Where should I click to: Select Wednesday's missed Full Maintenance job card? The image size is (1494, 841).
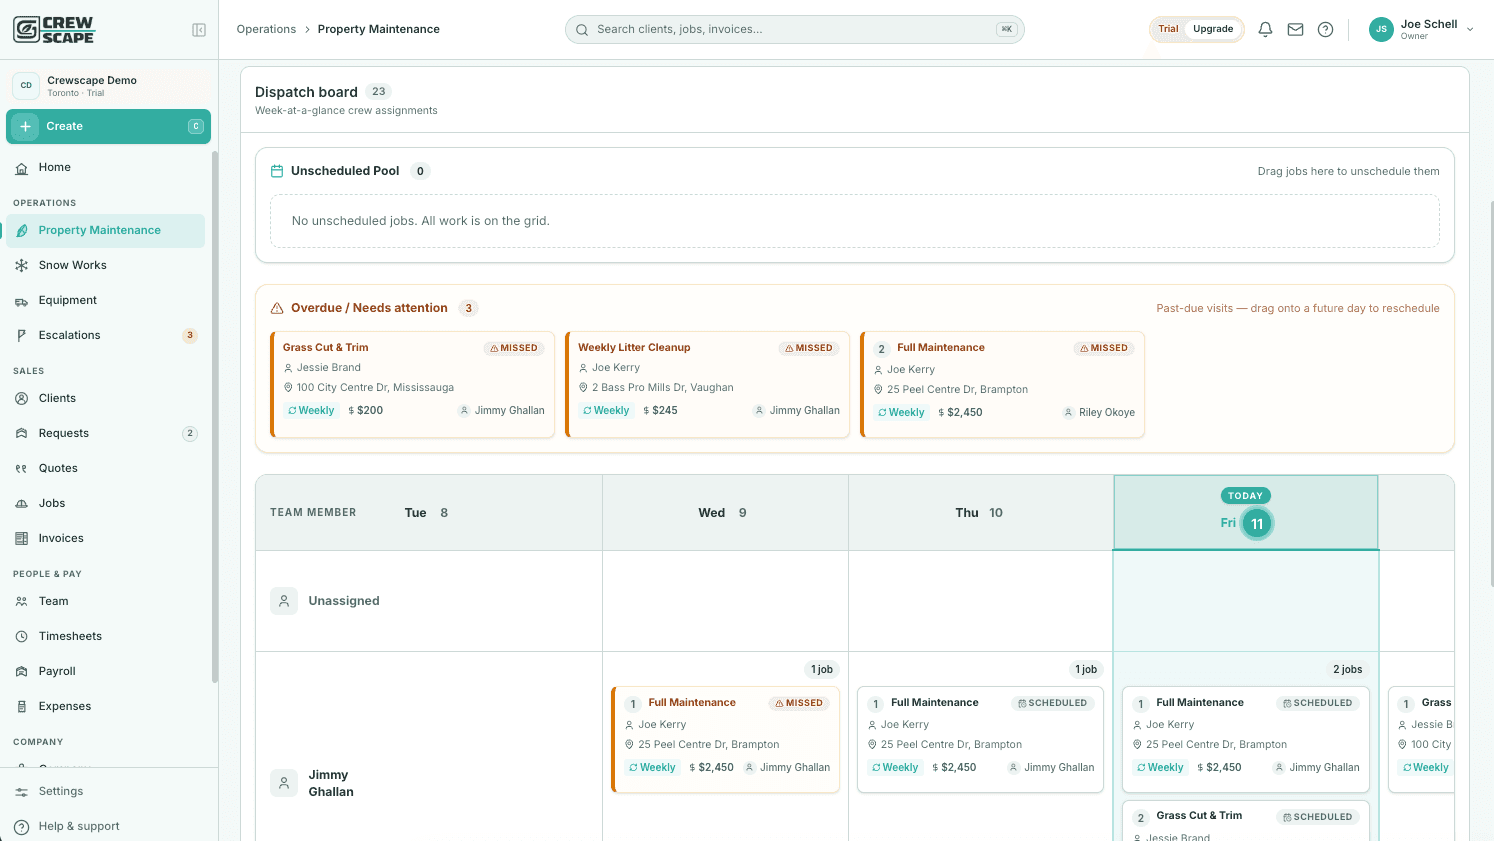click(x=726, y=740)
